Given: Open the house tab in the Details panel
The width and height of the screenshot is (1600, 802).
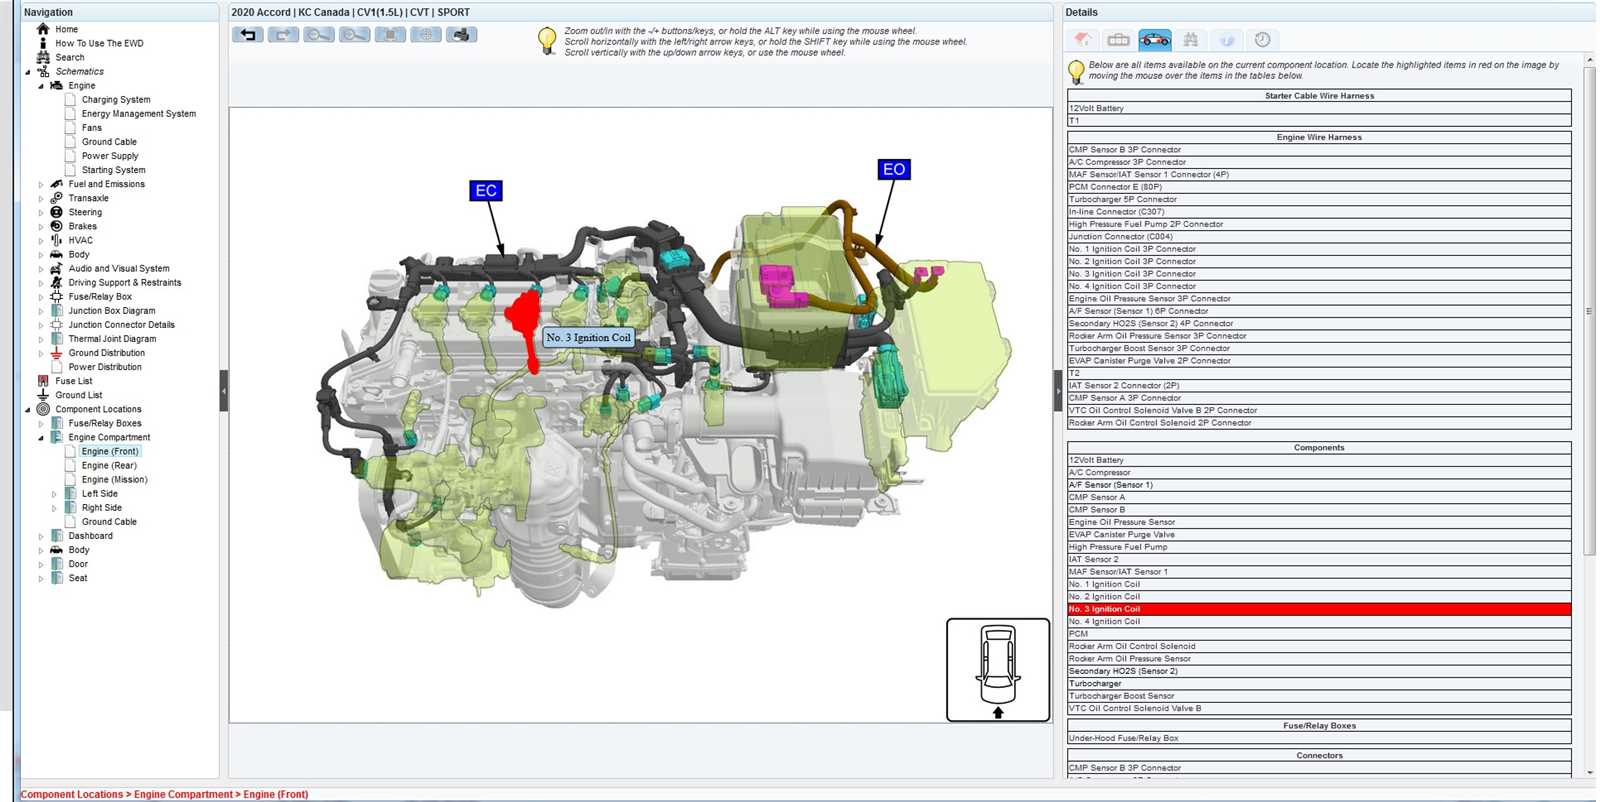Looking at the screenshot, I should click(x=1083, y=40).
